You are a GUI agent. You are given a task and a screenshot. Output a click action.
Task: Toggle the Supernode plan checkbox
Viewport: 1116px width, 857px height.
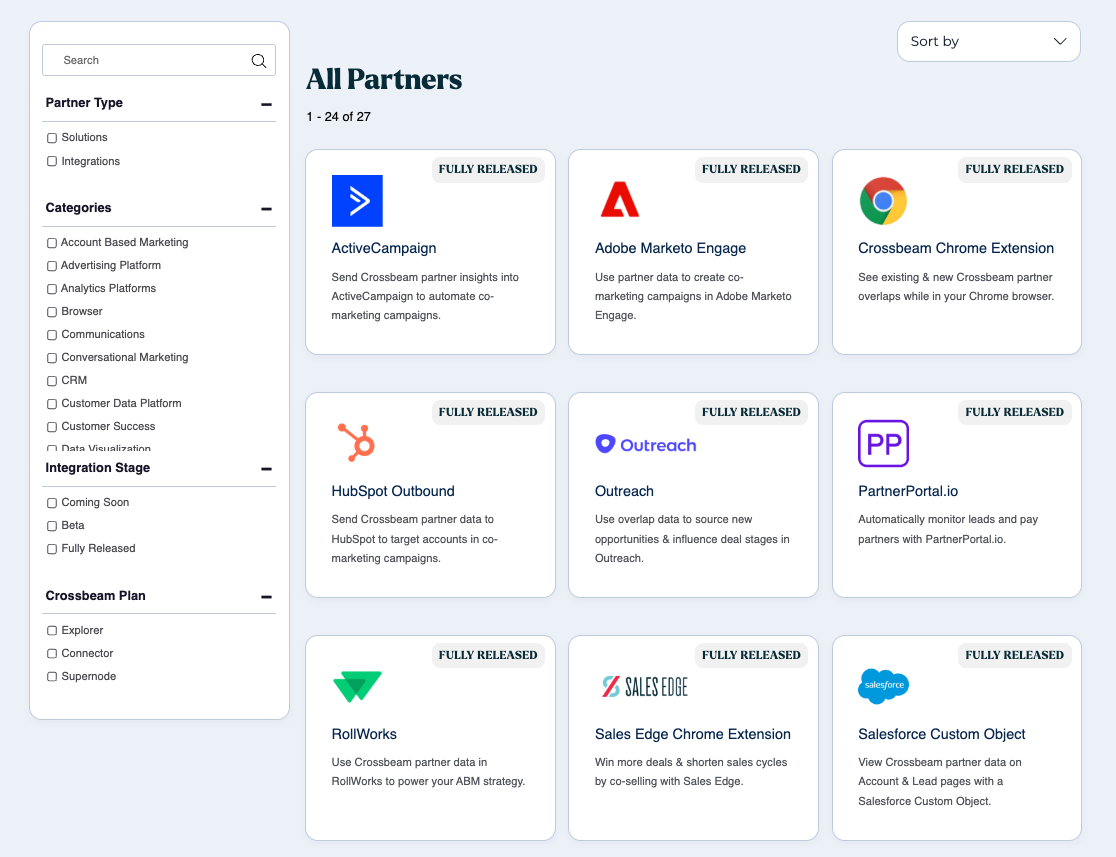click(52, 677)
